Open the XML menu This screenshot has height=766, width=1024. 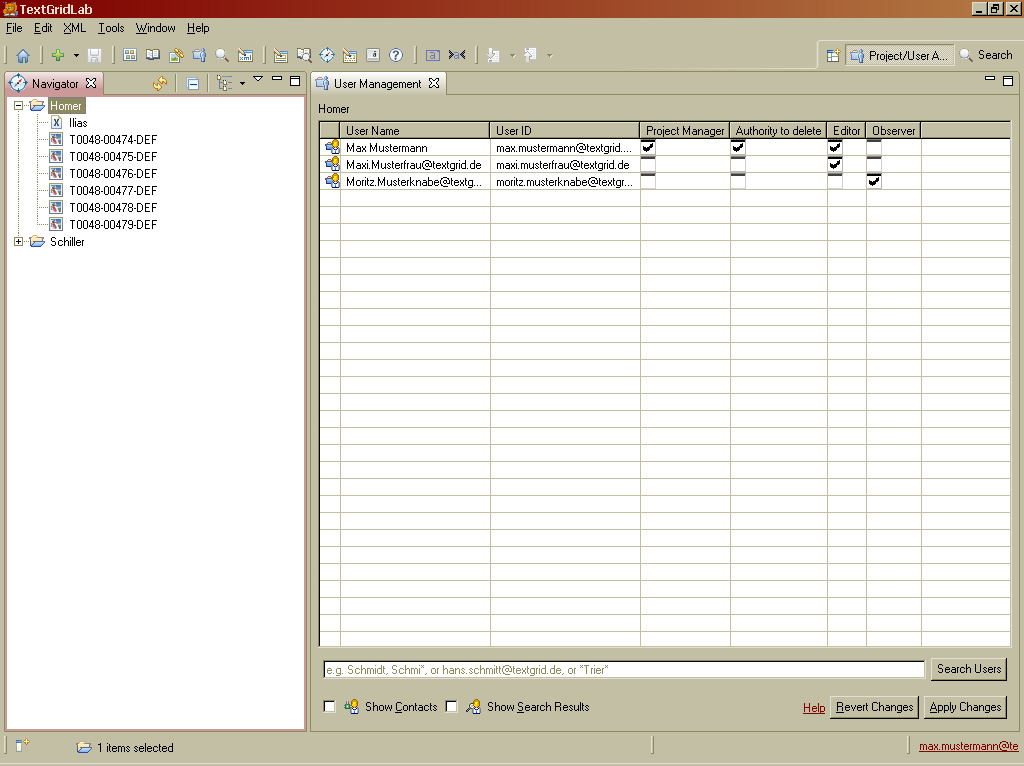pos(74,28)
